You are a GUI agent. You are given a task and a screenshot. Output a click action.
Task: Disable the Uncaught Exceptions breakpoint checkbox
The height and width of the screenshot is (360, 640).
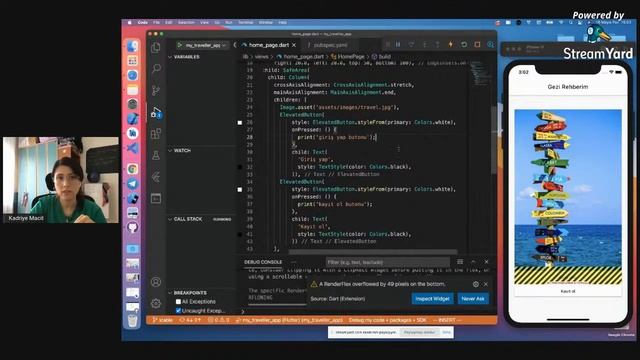(178, 311)
